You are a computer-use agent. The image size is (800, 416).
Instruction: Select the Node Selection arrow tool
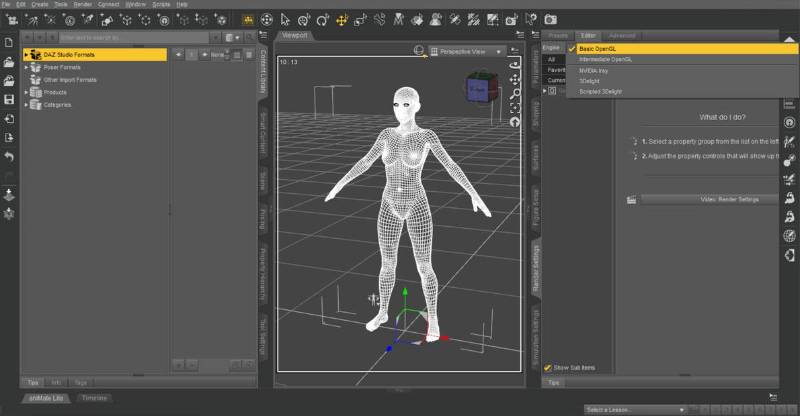pyautogui.click(x=285, y=20)
